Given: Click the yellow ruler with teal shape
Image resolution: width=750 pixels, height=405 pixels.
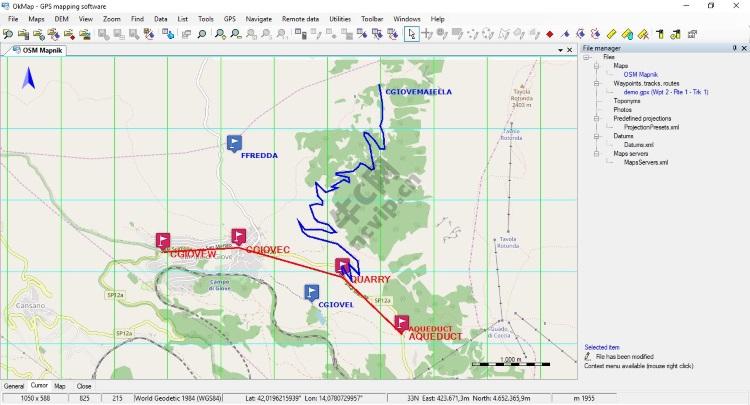Looking at the screenshot, I should point(627,34).
